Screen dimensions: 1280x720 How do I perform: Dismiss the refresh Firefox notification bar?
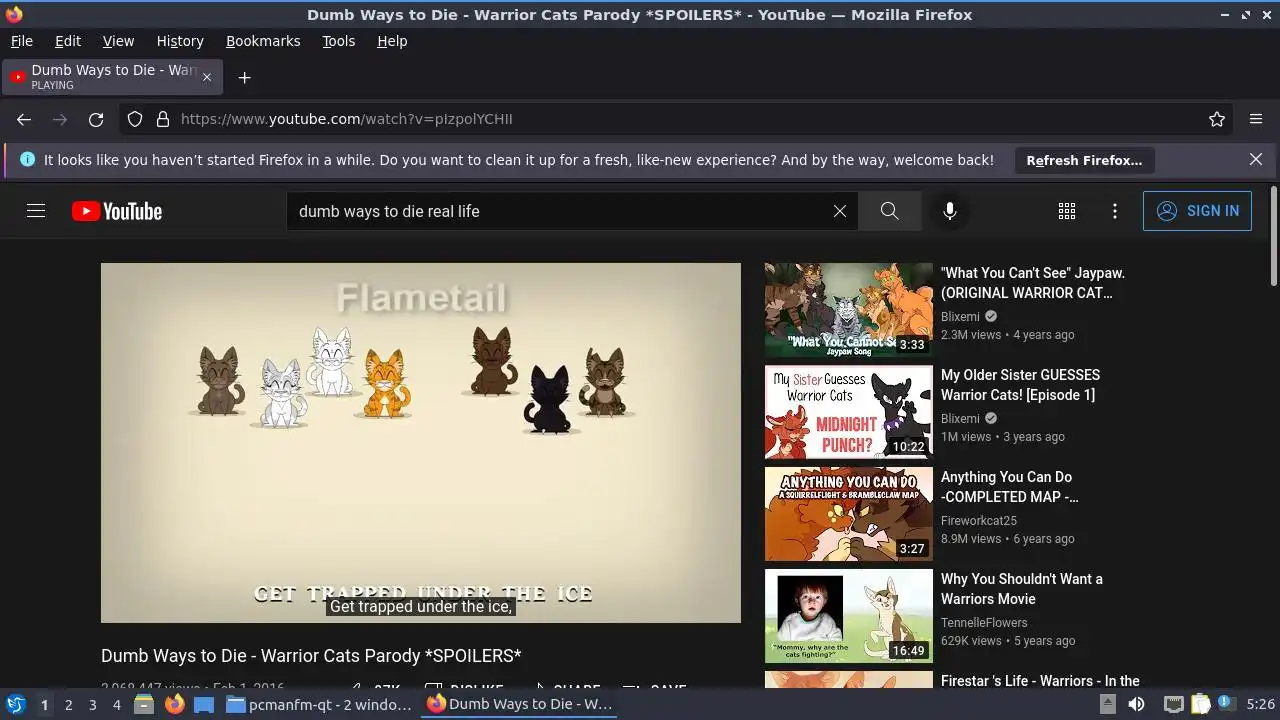1256,159
